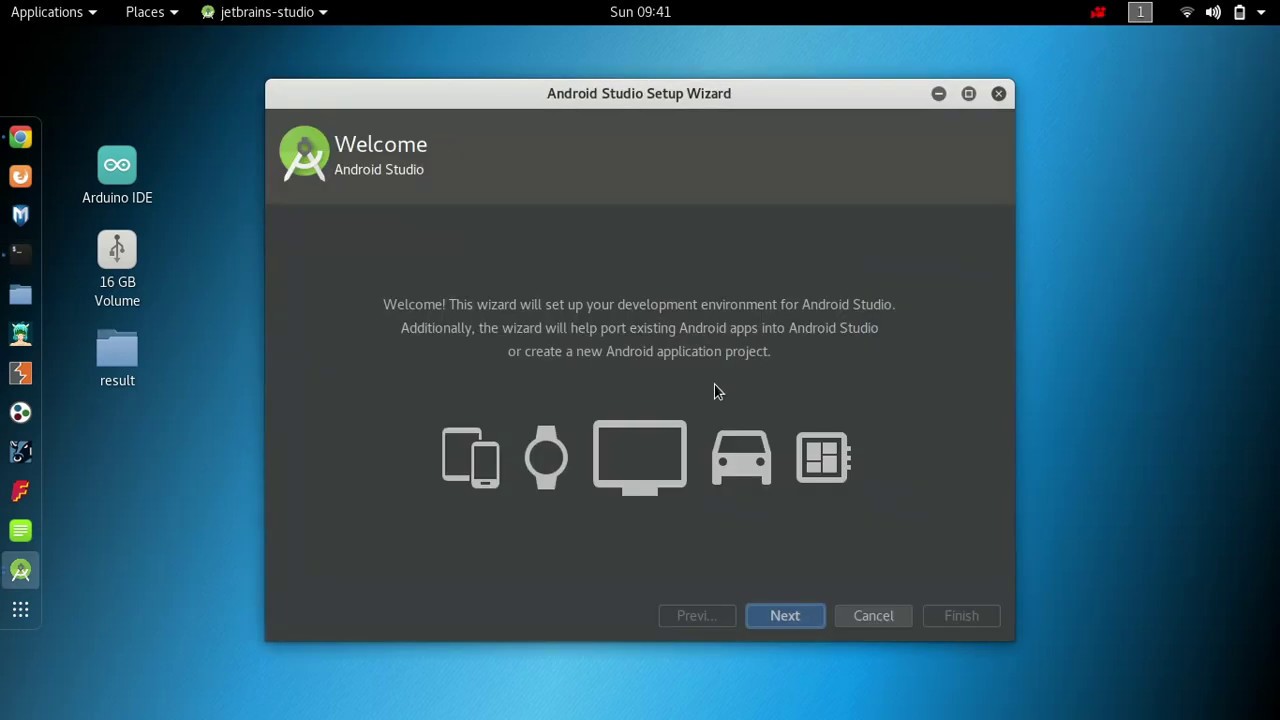Maximize the Setup Wizard window
The image size is (1280, 720).
click(968, 93)
